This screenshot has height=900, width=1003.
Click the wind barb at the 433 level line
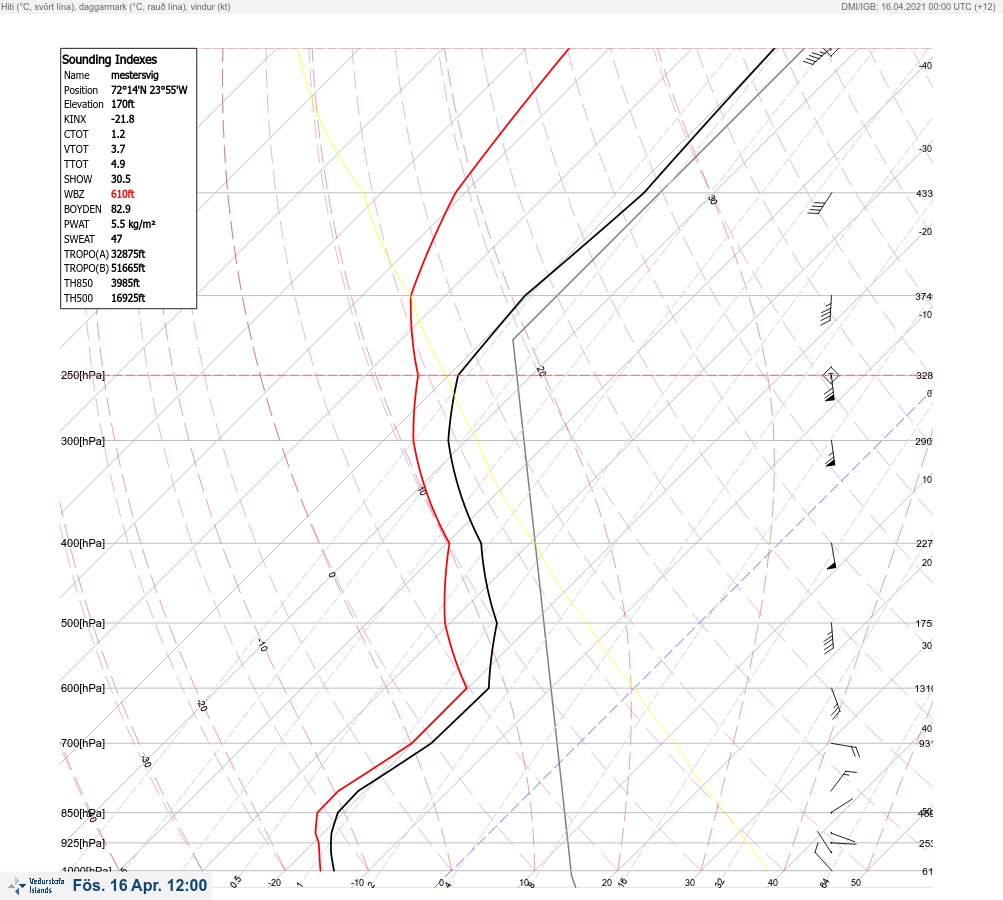[820, 203]
